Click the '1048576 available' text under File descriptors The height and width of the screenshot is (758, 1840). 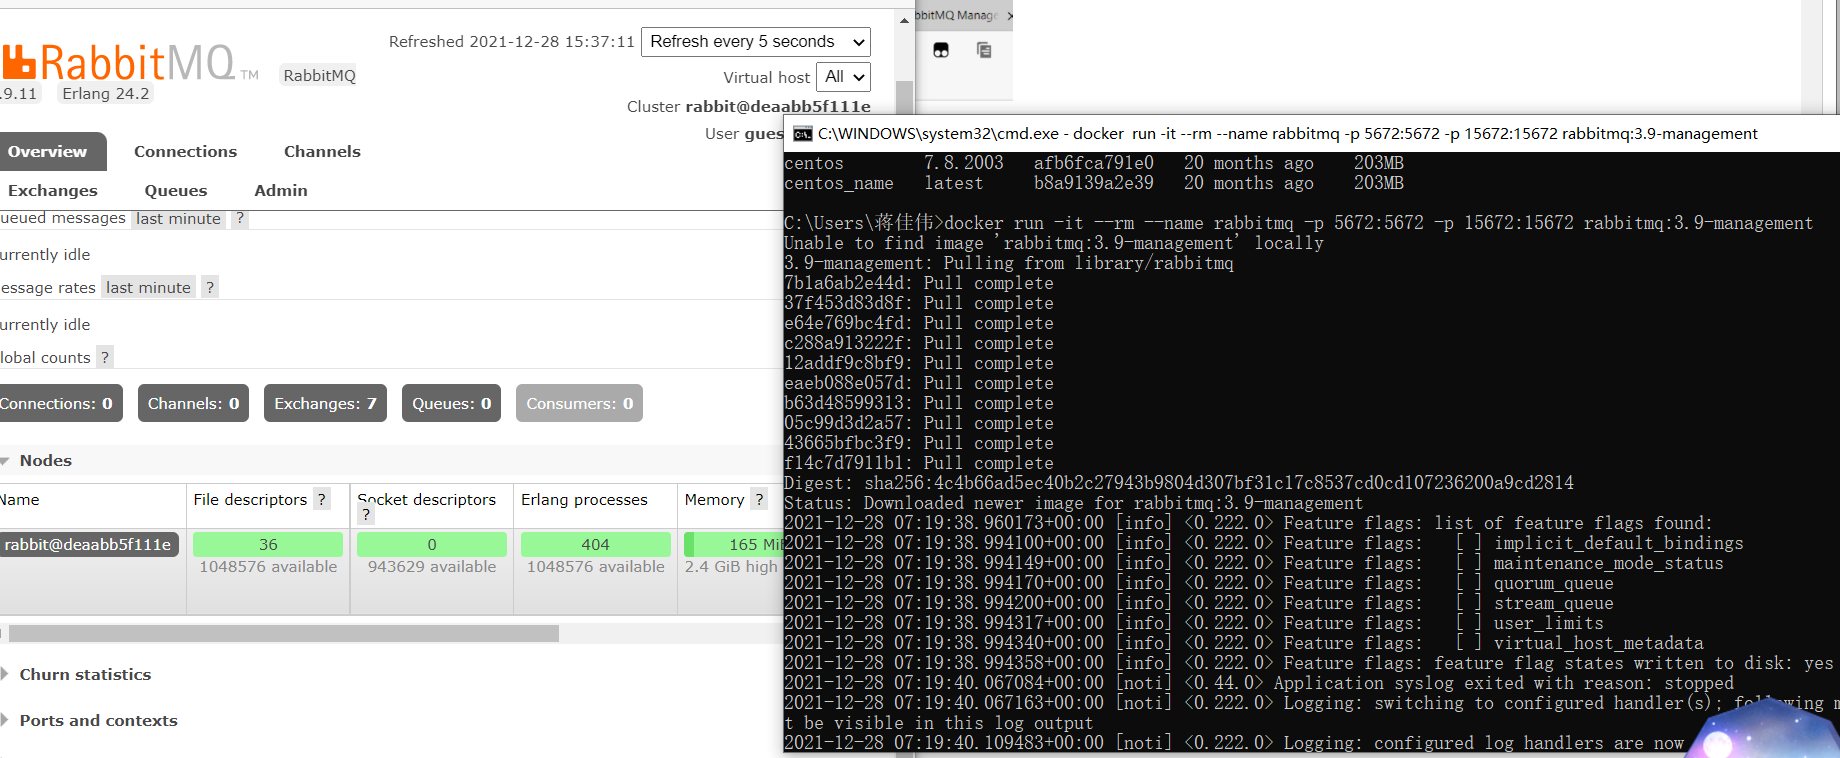268,567
